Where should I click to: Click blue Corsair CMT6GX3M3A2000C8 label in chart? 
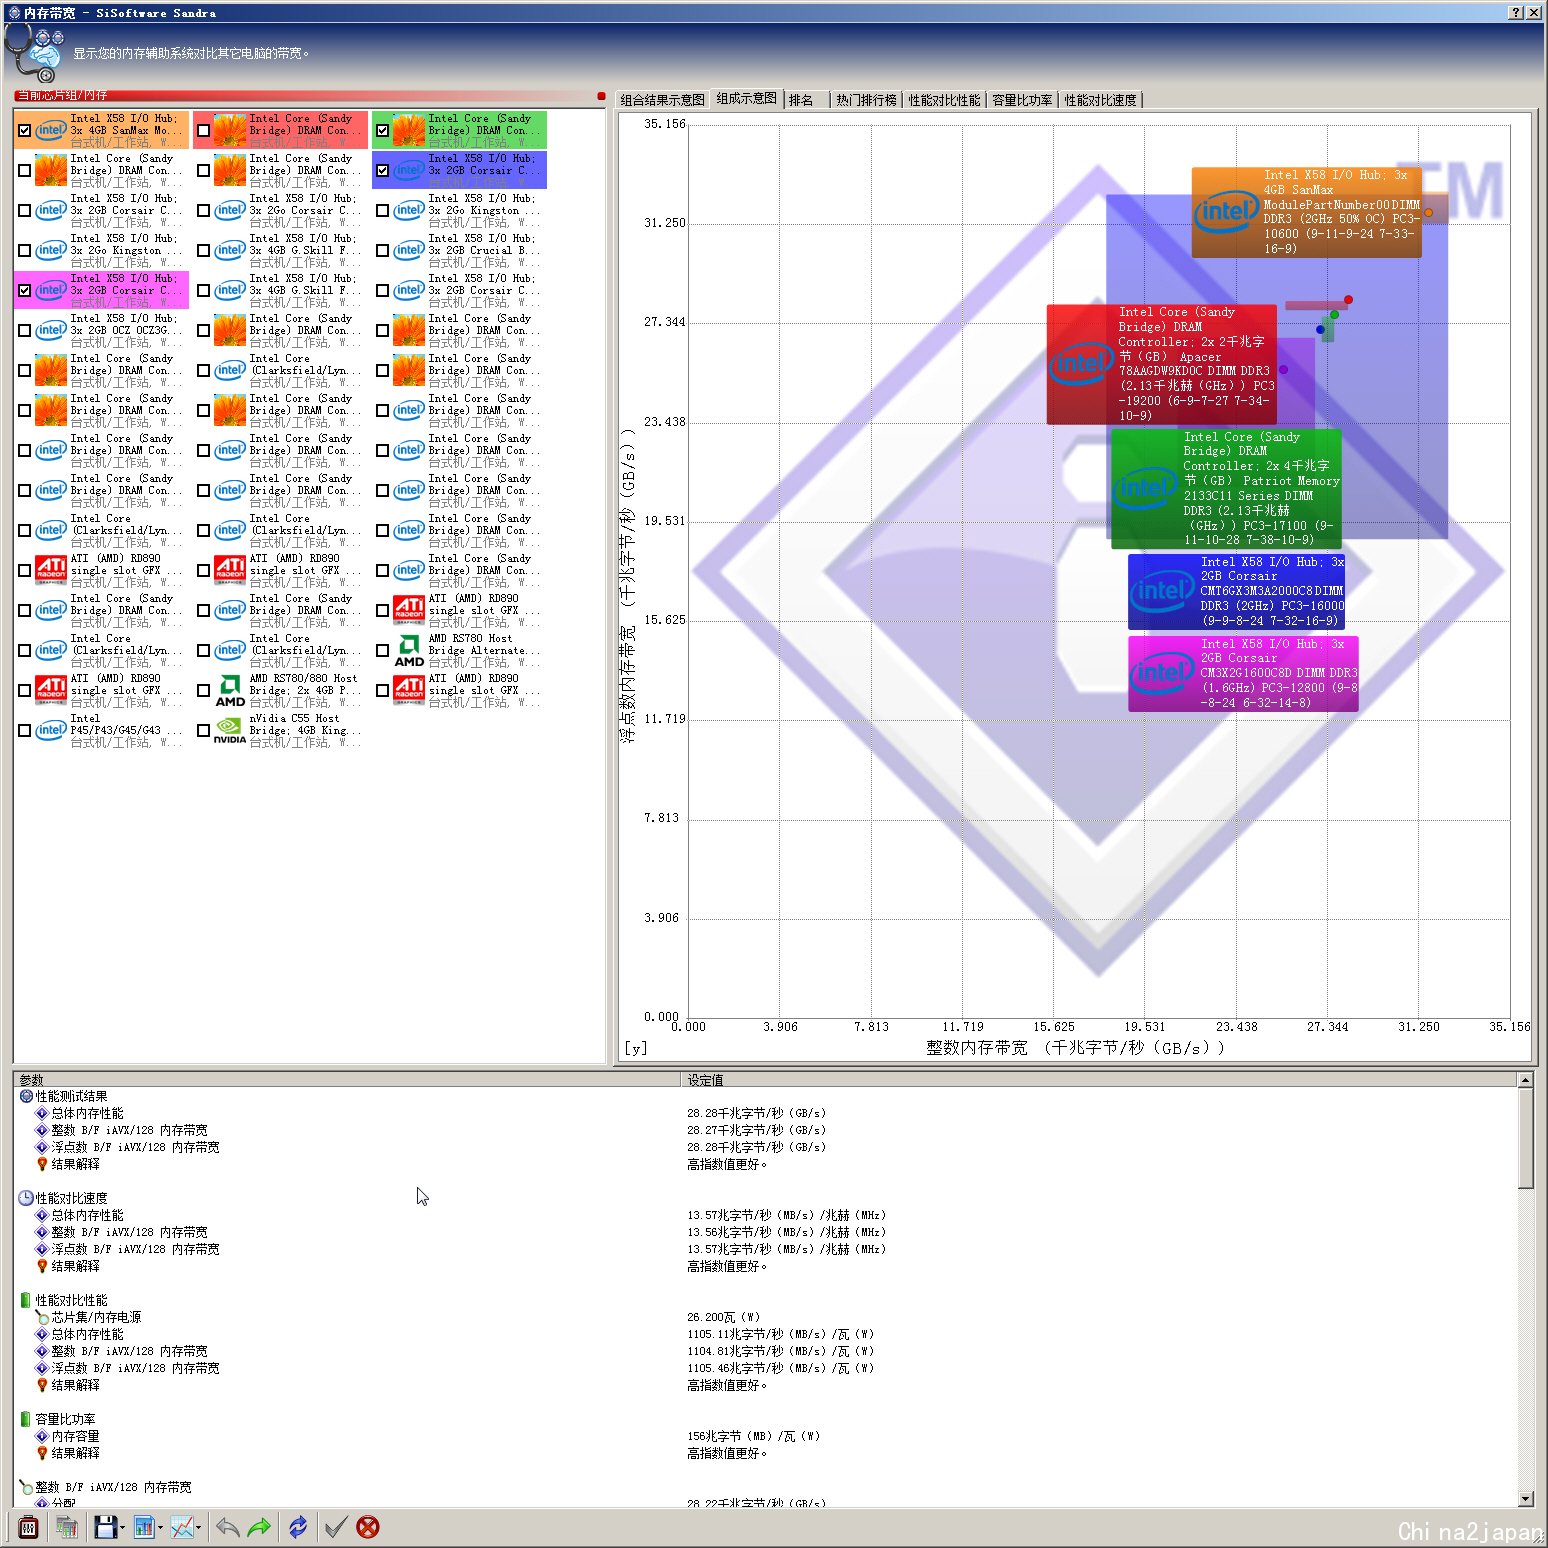[1236, 591]
